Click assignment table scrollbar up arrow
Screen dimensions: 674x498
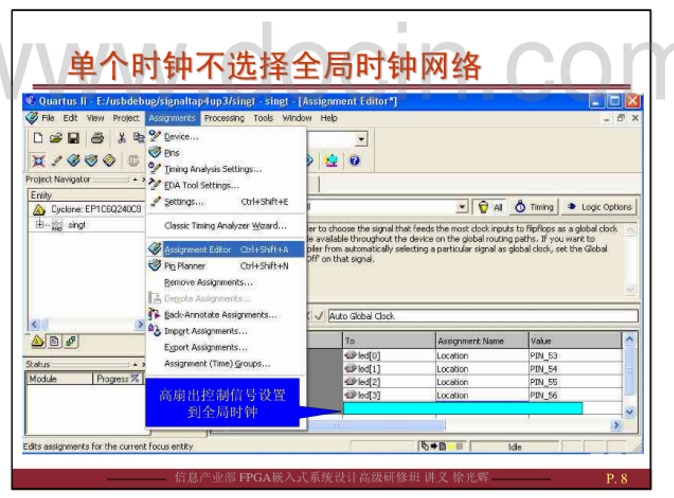[x=629, y=339]
